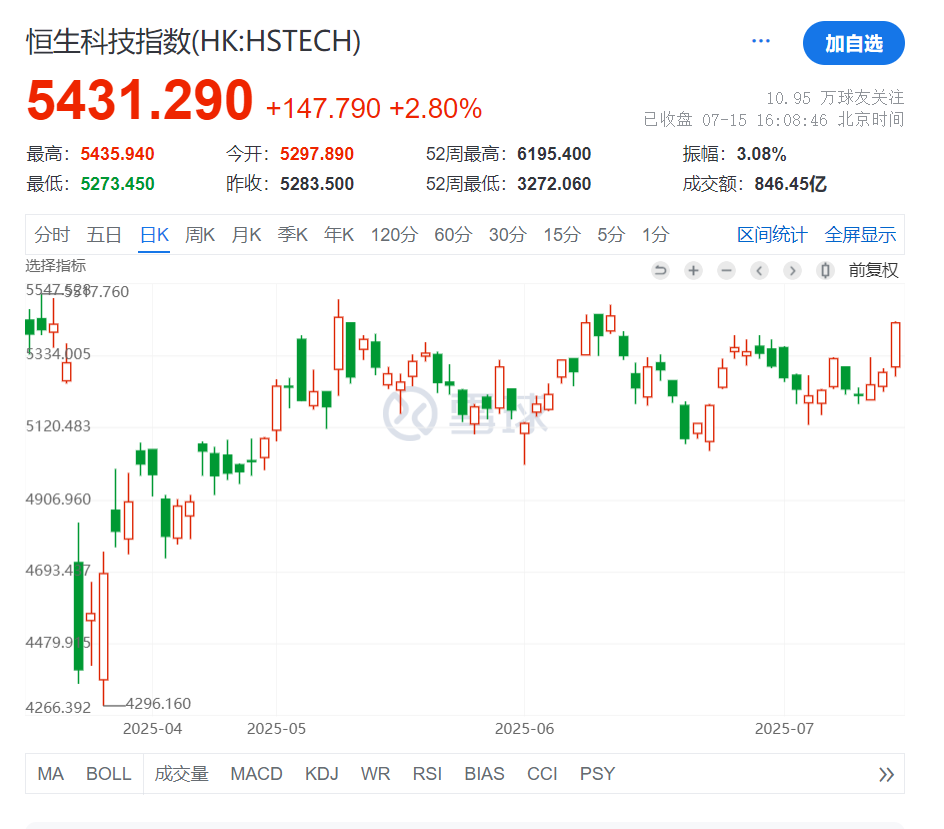This screenshot has height=829, width=944.
Task: Click the latest candlestick on chart
Action: 895,346
